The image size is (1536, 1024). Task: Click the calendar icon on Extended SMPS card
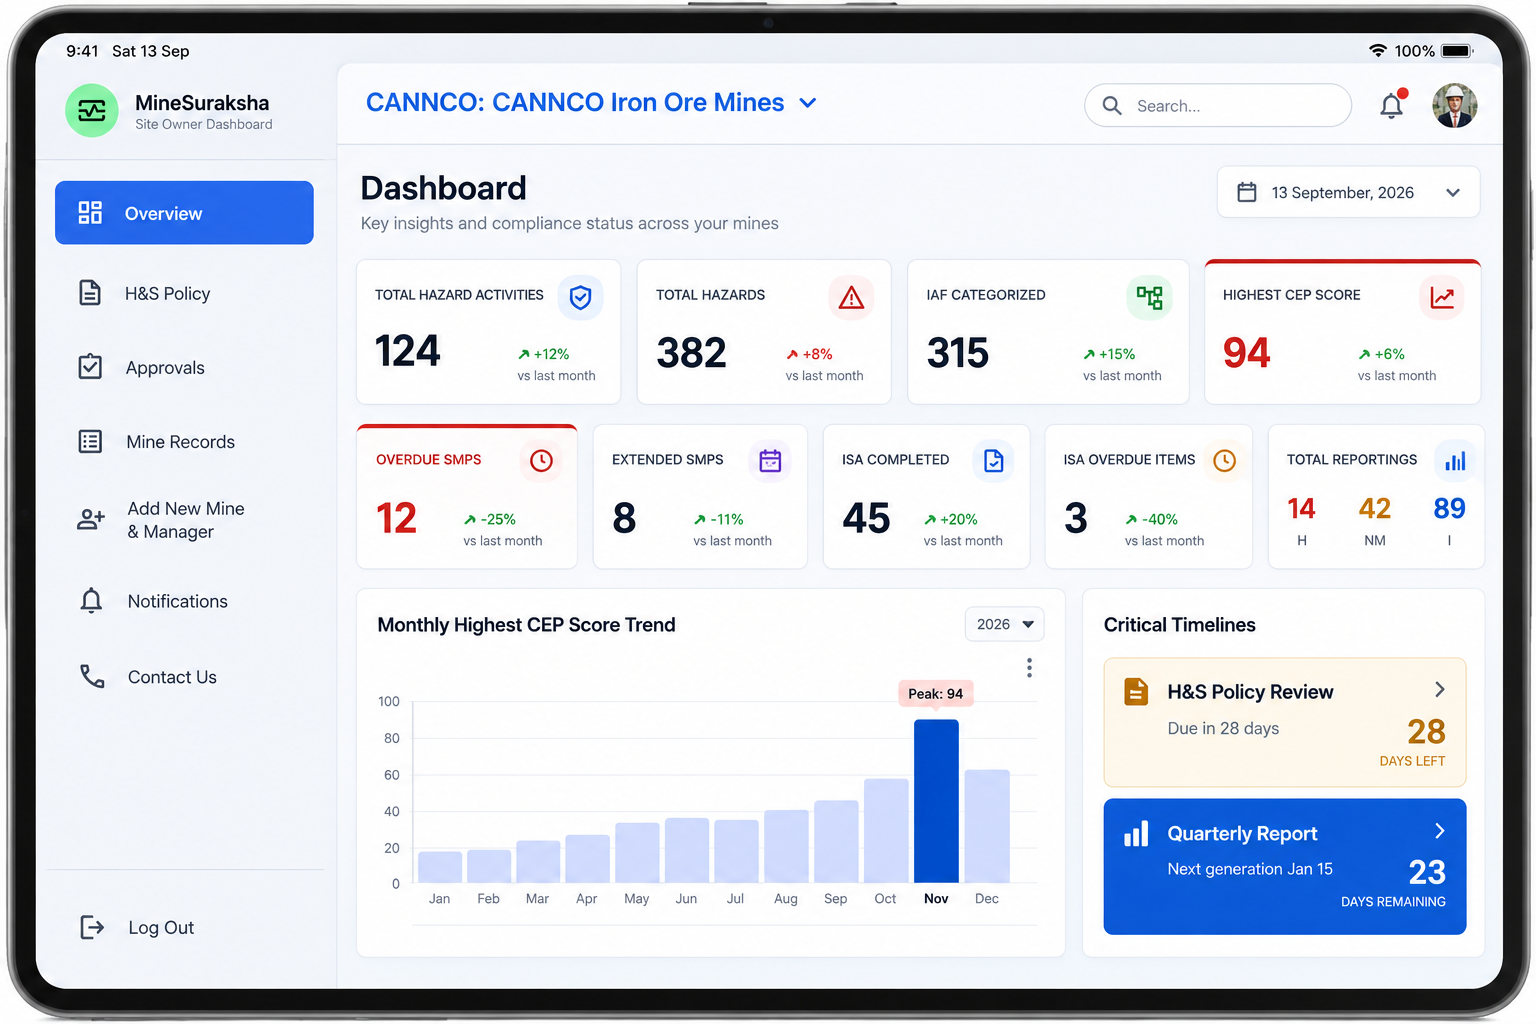click(x=770, y=460)
